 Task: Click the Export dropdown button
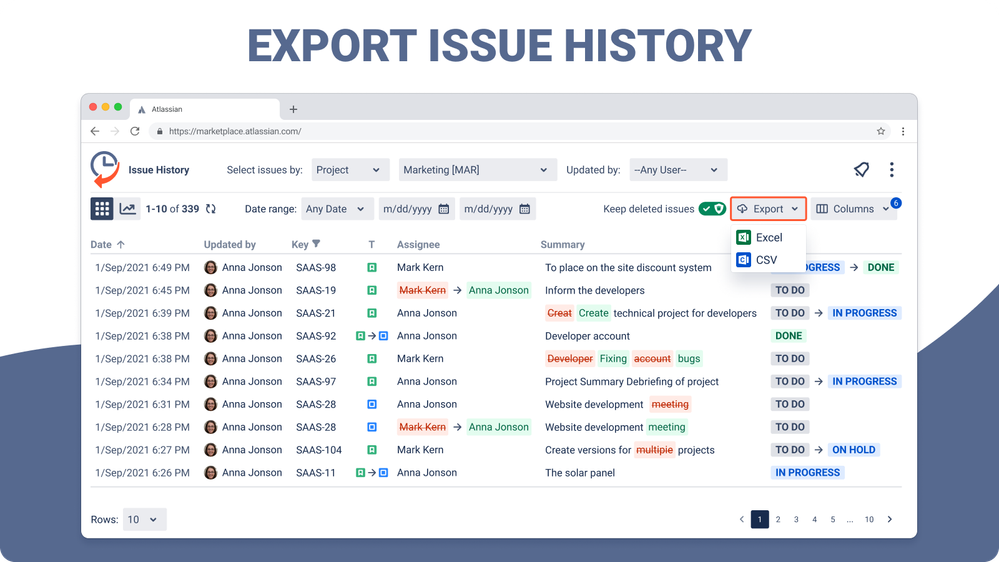pos(768,208)
